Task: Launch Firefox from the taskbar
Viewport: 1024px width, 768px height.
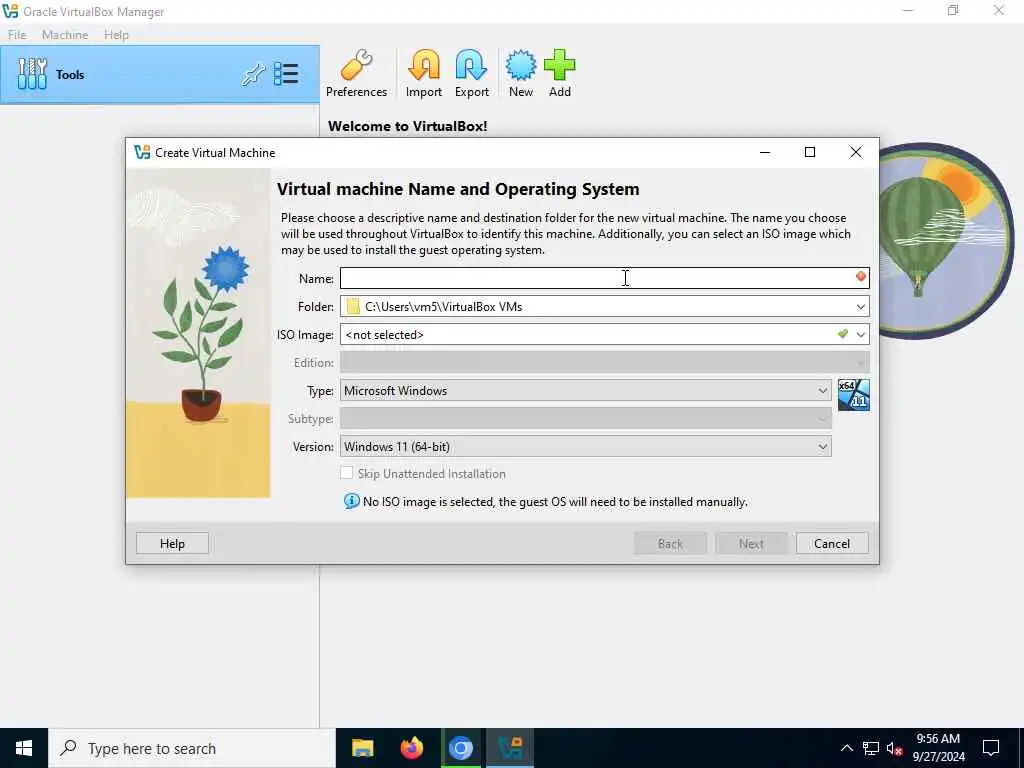Action: click(411, 748)
